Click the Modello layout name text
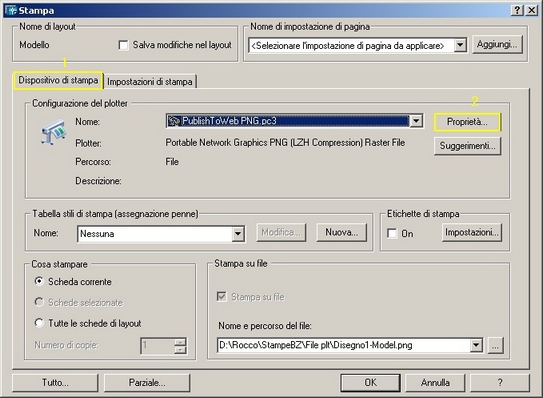The width and height of the screenshot is (543, 398). 34,45
